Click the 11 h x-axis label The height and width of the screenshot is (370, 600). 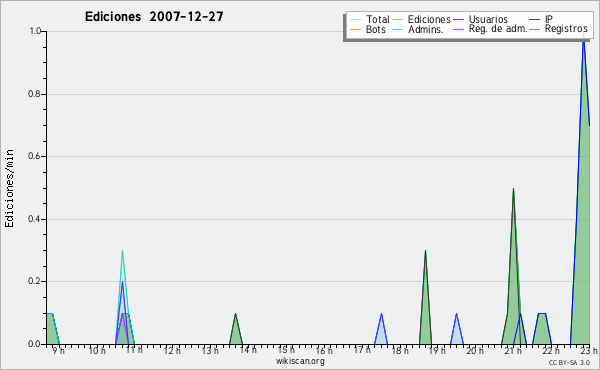(x=134, y=350)
